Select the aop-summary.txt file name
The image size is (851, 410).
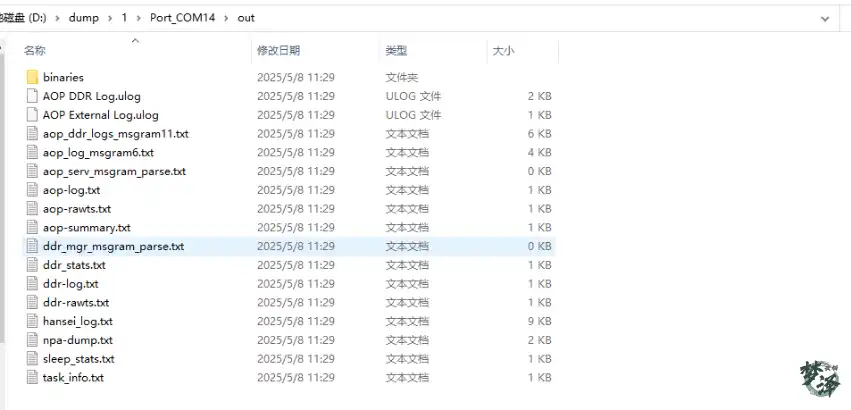click(x=86, y=228)
